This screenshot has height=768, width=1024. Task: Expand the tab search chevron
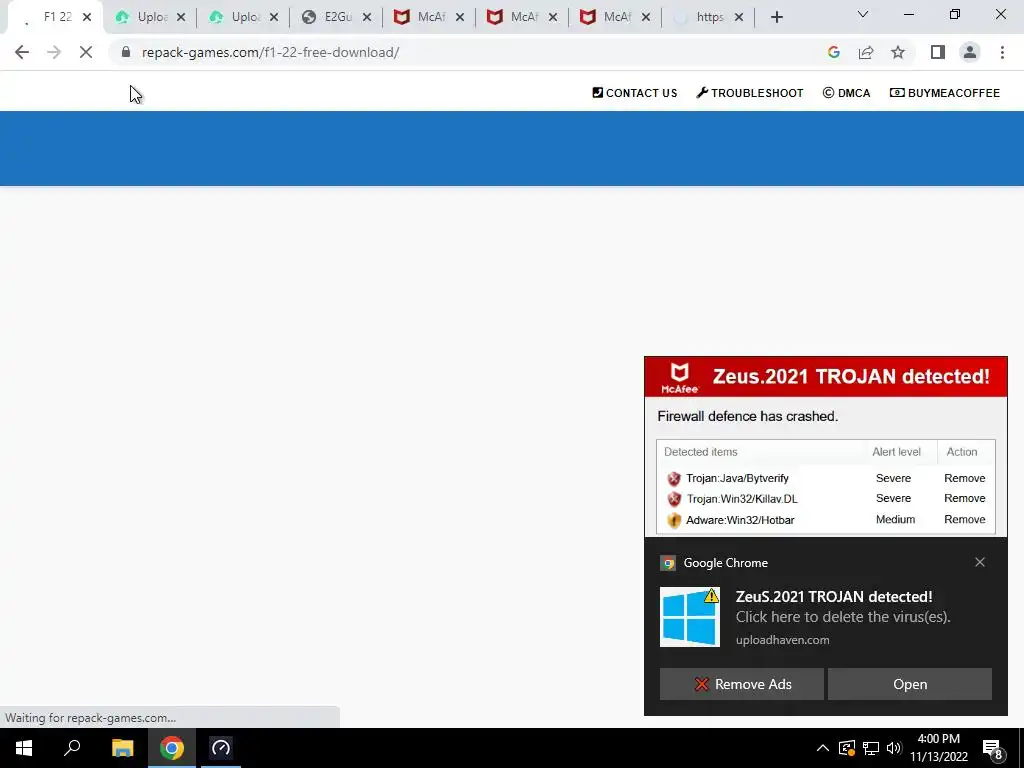click(x=863, y=14)
